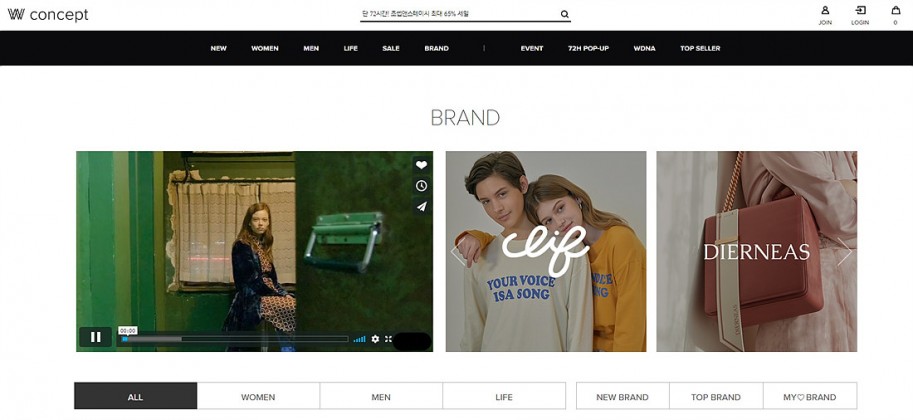Toggle video fullscreen icon
913x420 pixels.
pyautogui.click(x=388, y=338)
